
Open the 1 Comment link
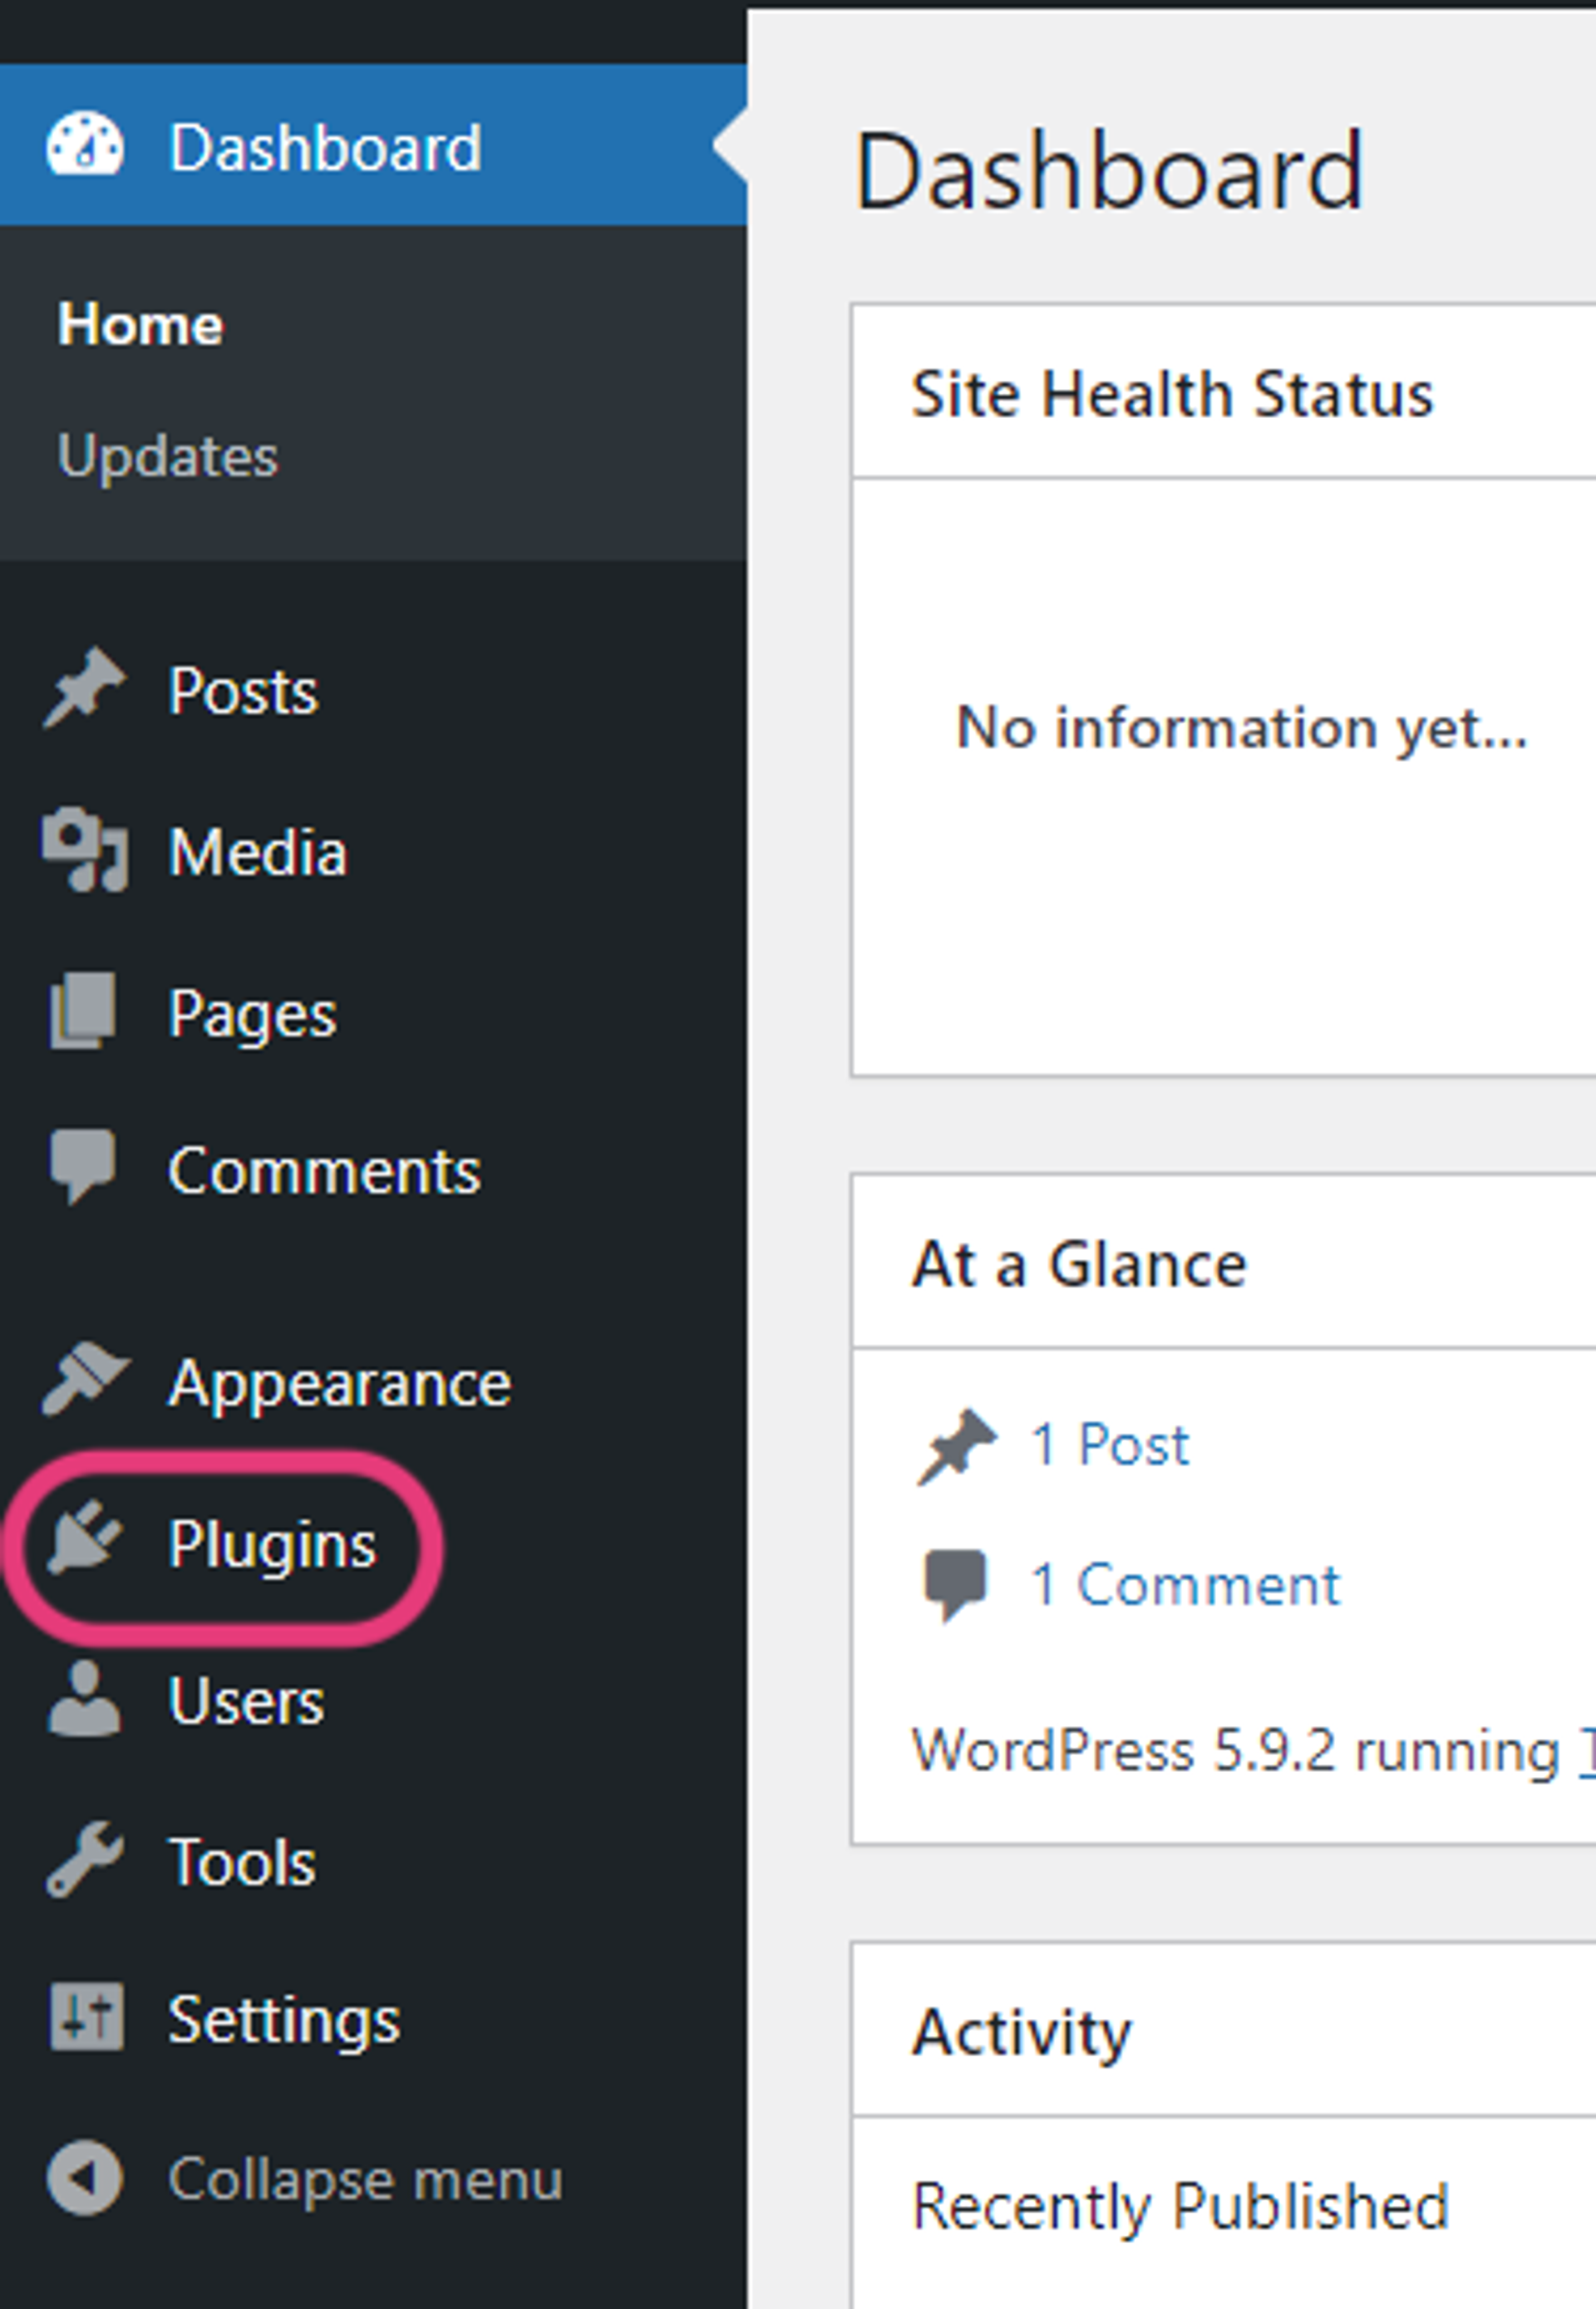(1184, 1581)
